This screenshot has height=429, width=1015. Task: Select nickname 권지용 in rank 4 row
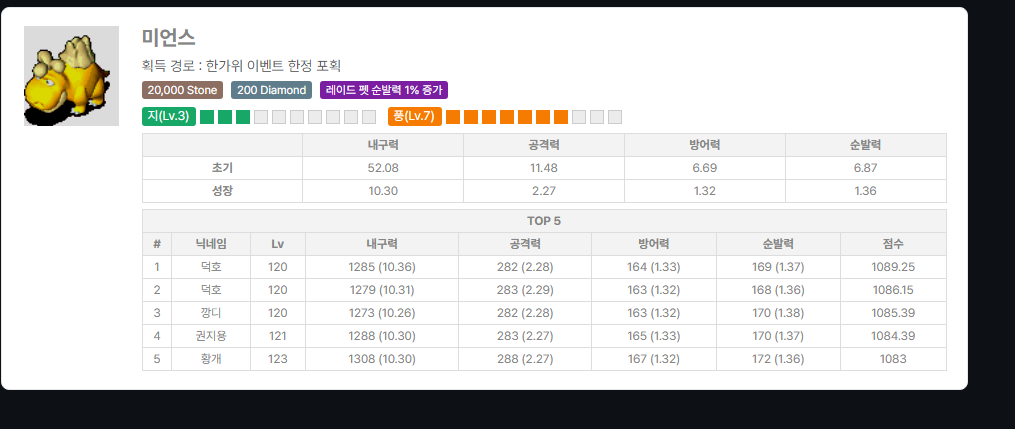tap(211, 336)
